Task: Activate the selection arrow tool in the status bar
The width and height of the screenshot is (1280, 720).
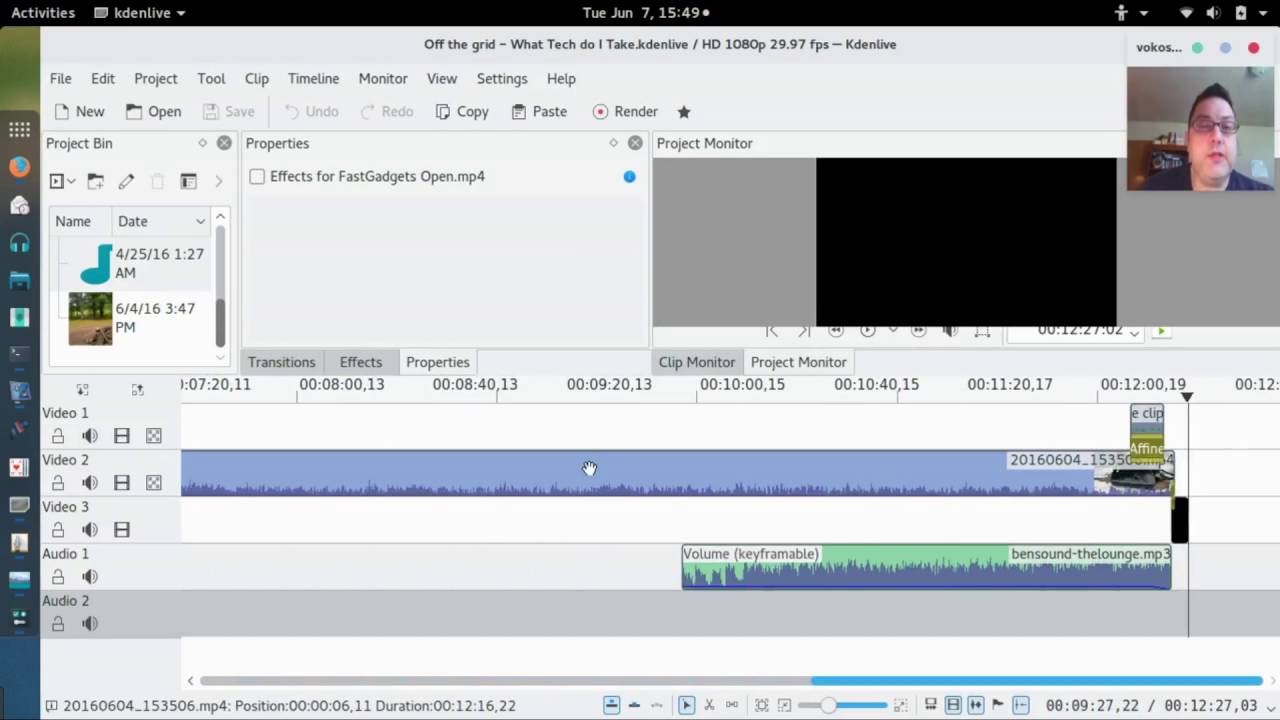Action: [686, 705]
